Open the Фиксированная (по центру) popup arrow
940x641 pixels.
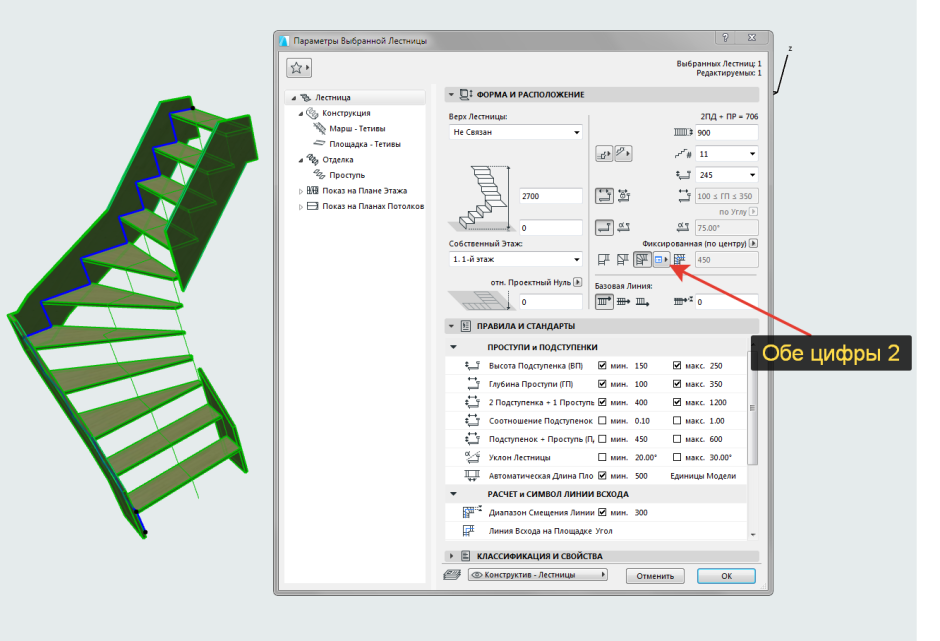(x=754, y=243)
